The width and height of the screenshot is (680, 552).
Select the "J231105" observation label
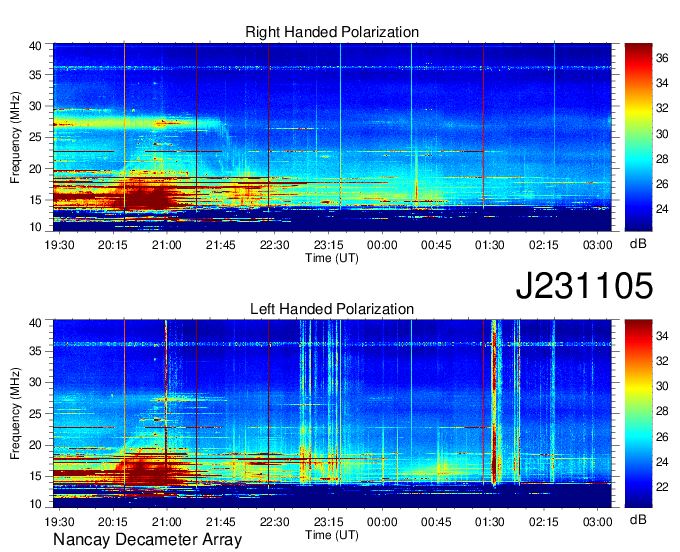coord(584,286)
